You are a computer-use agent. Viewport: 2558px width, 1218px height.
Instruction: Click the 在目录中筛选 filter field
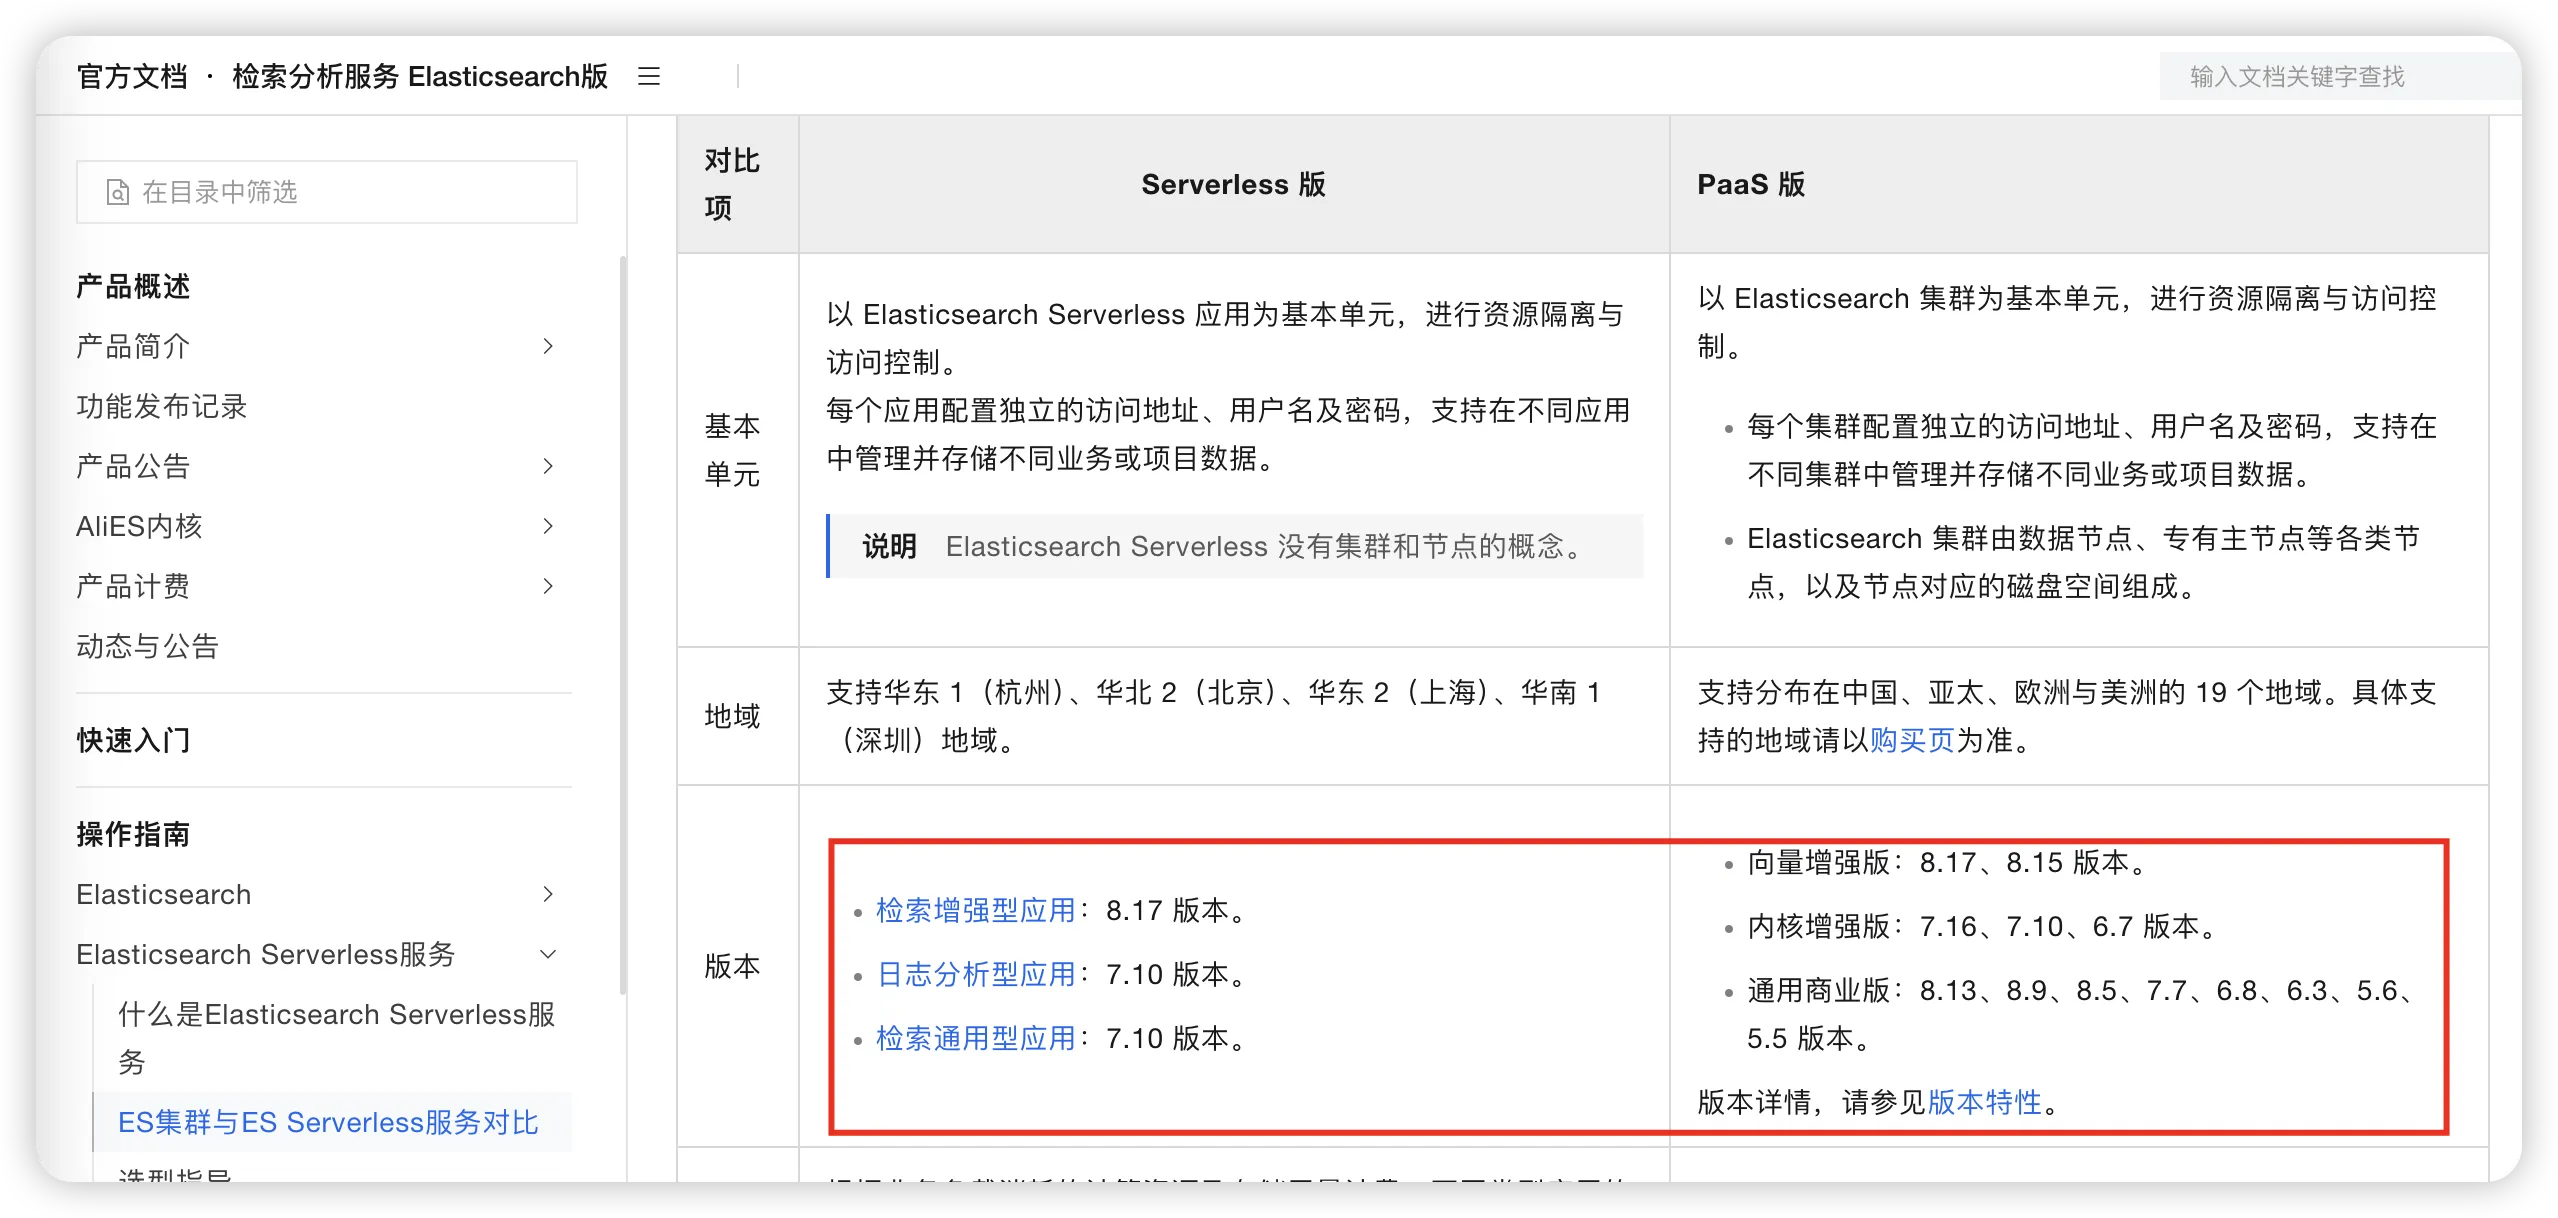340,192
